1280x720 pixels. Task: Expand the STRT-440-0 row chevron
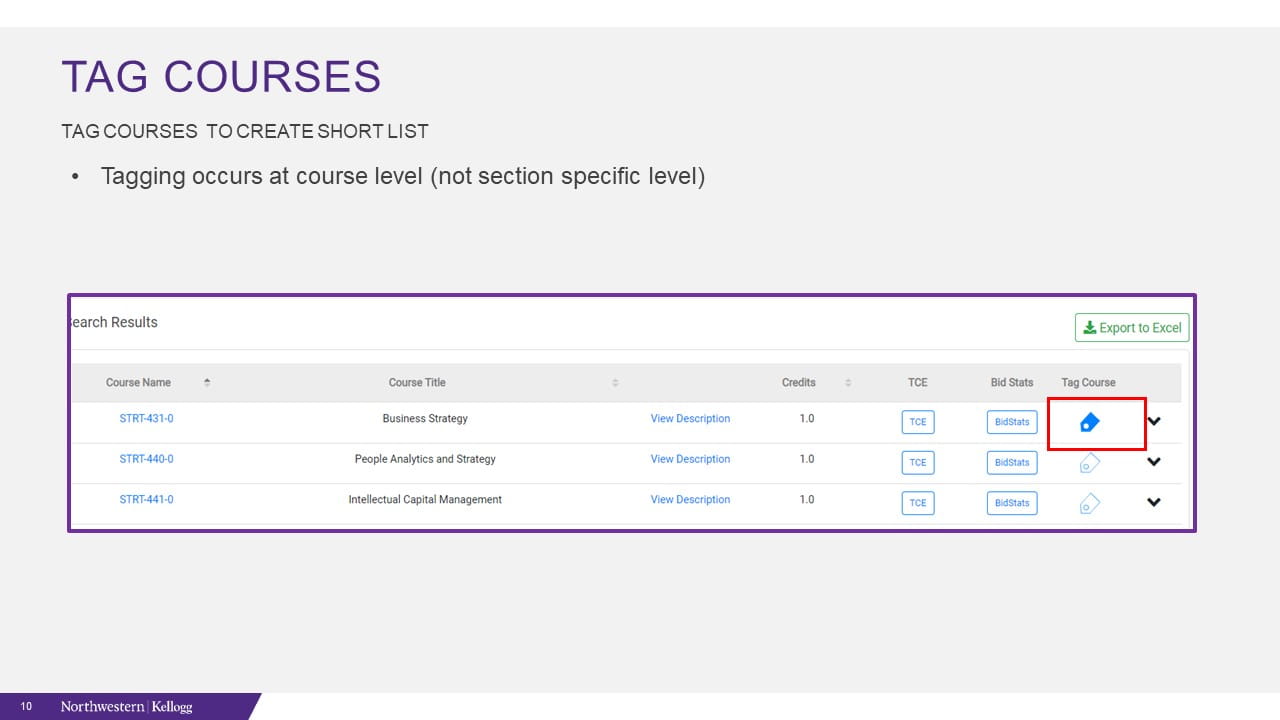point(1154,462)
